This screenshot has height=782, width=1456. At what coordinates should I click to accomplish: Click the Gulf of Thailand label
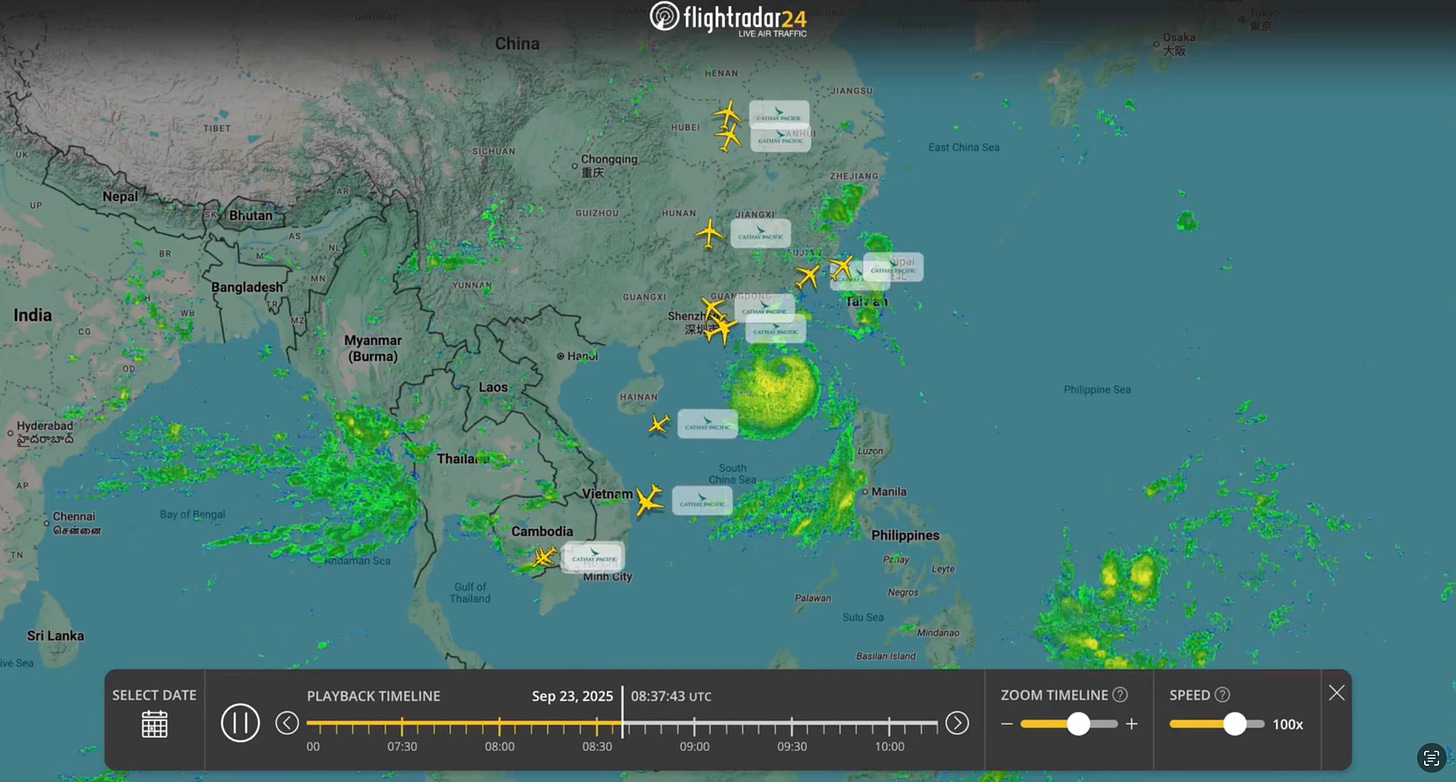[470, 593]
